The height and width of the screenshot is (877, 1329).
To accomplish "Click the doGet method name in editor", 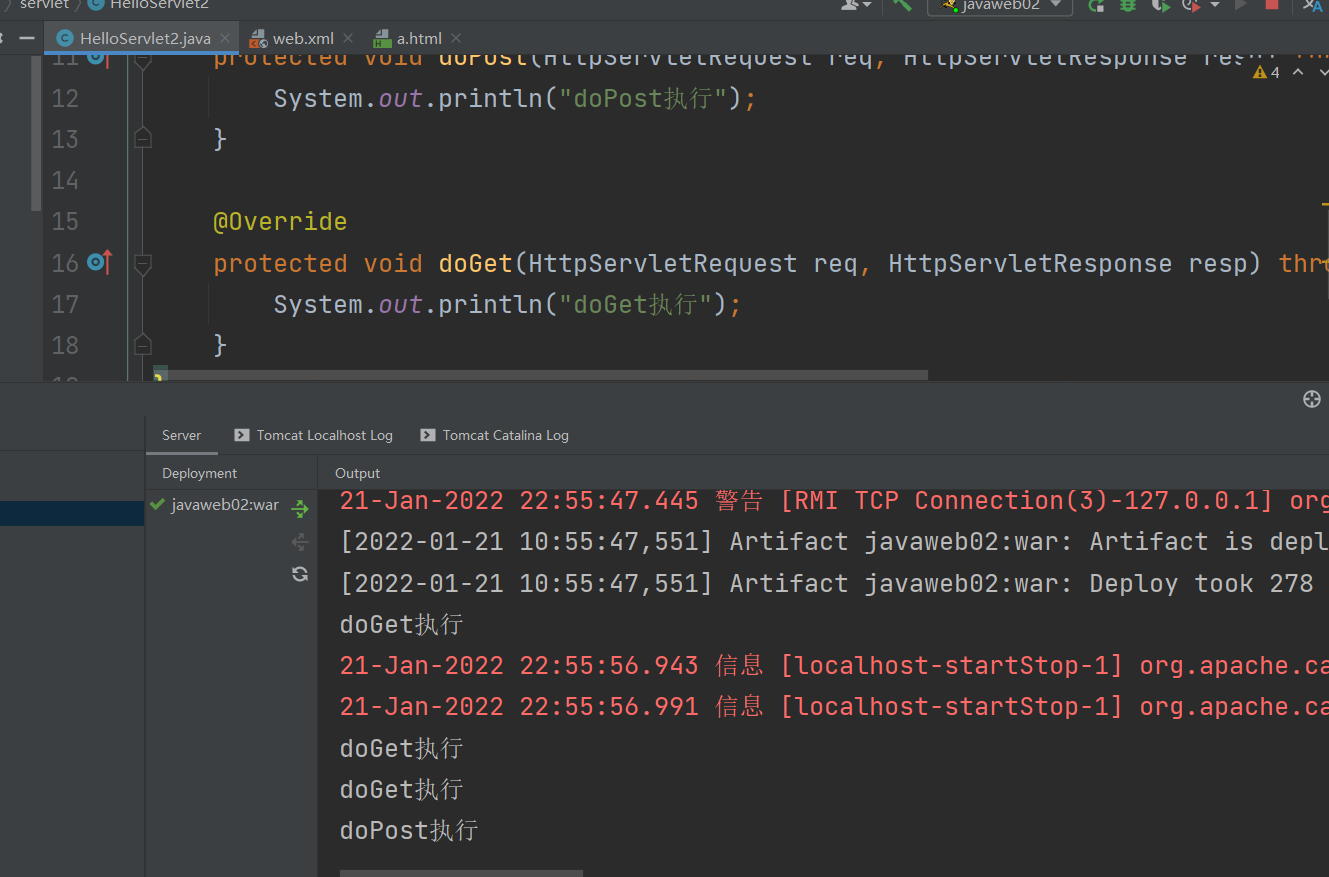I will coord(475,263).
